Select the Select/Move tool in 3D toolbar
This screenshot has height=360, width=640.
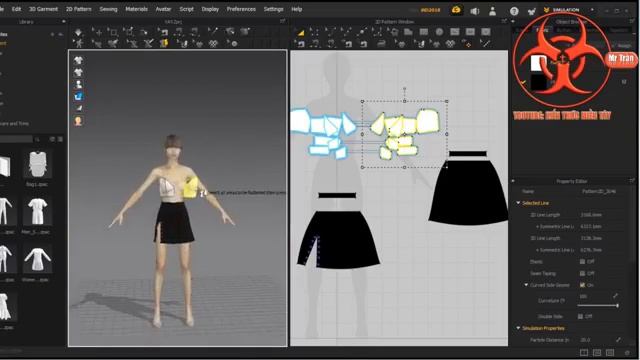point(97,32)
